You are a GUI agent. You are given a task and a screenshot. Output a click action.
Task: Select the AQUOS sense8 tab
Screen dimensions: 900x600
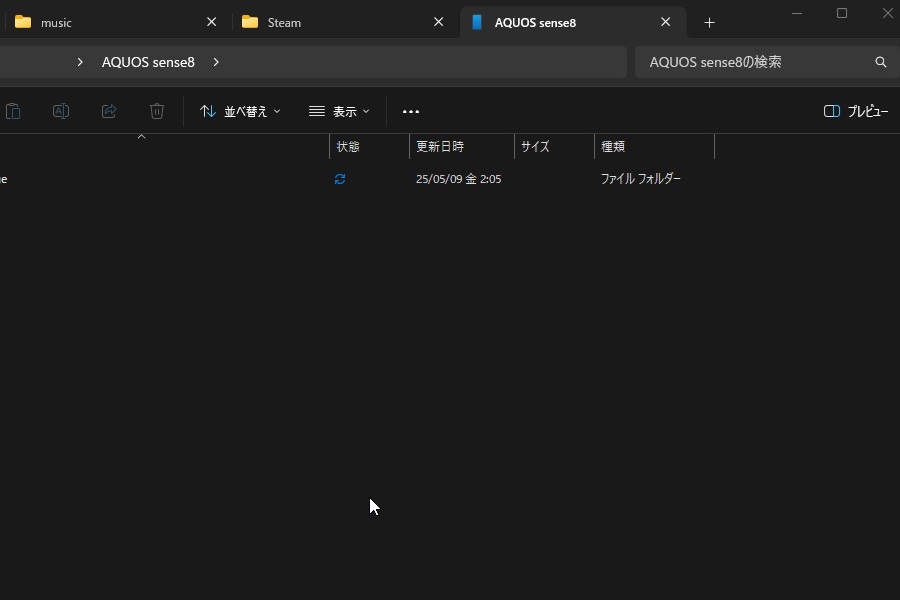[573, 22]
